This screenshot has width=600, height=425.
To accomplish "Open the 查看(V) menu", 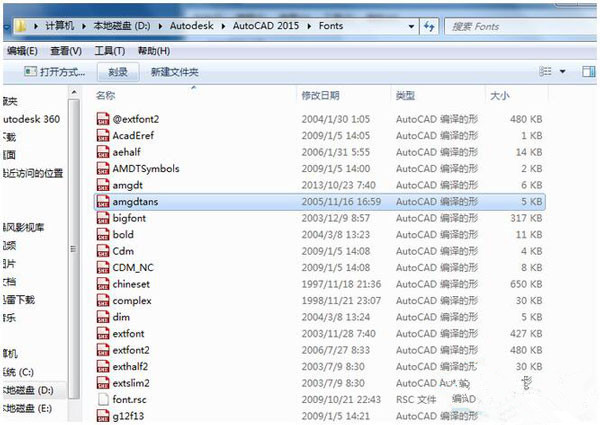I will pos(66,51).
